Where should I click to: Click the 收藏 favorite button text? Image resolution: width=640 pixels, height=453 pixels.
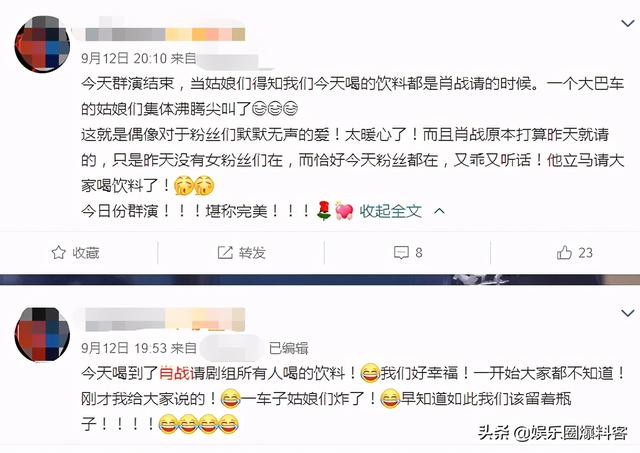pyautogui.click(x=86, y=253)
